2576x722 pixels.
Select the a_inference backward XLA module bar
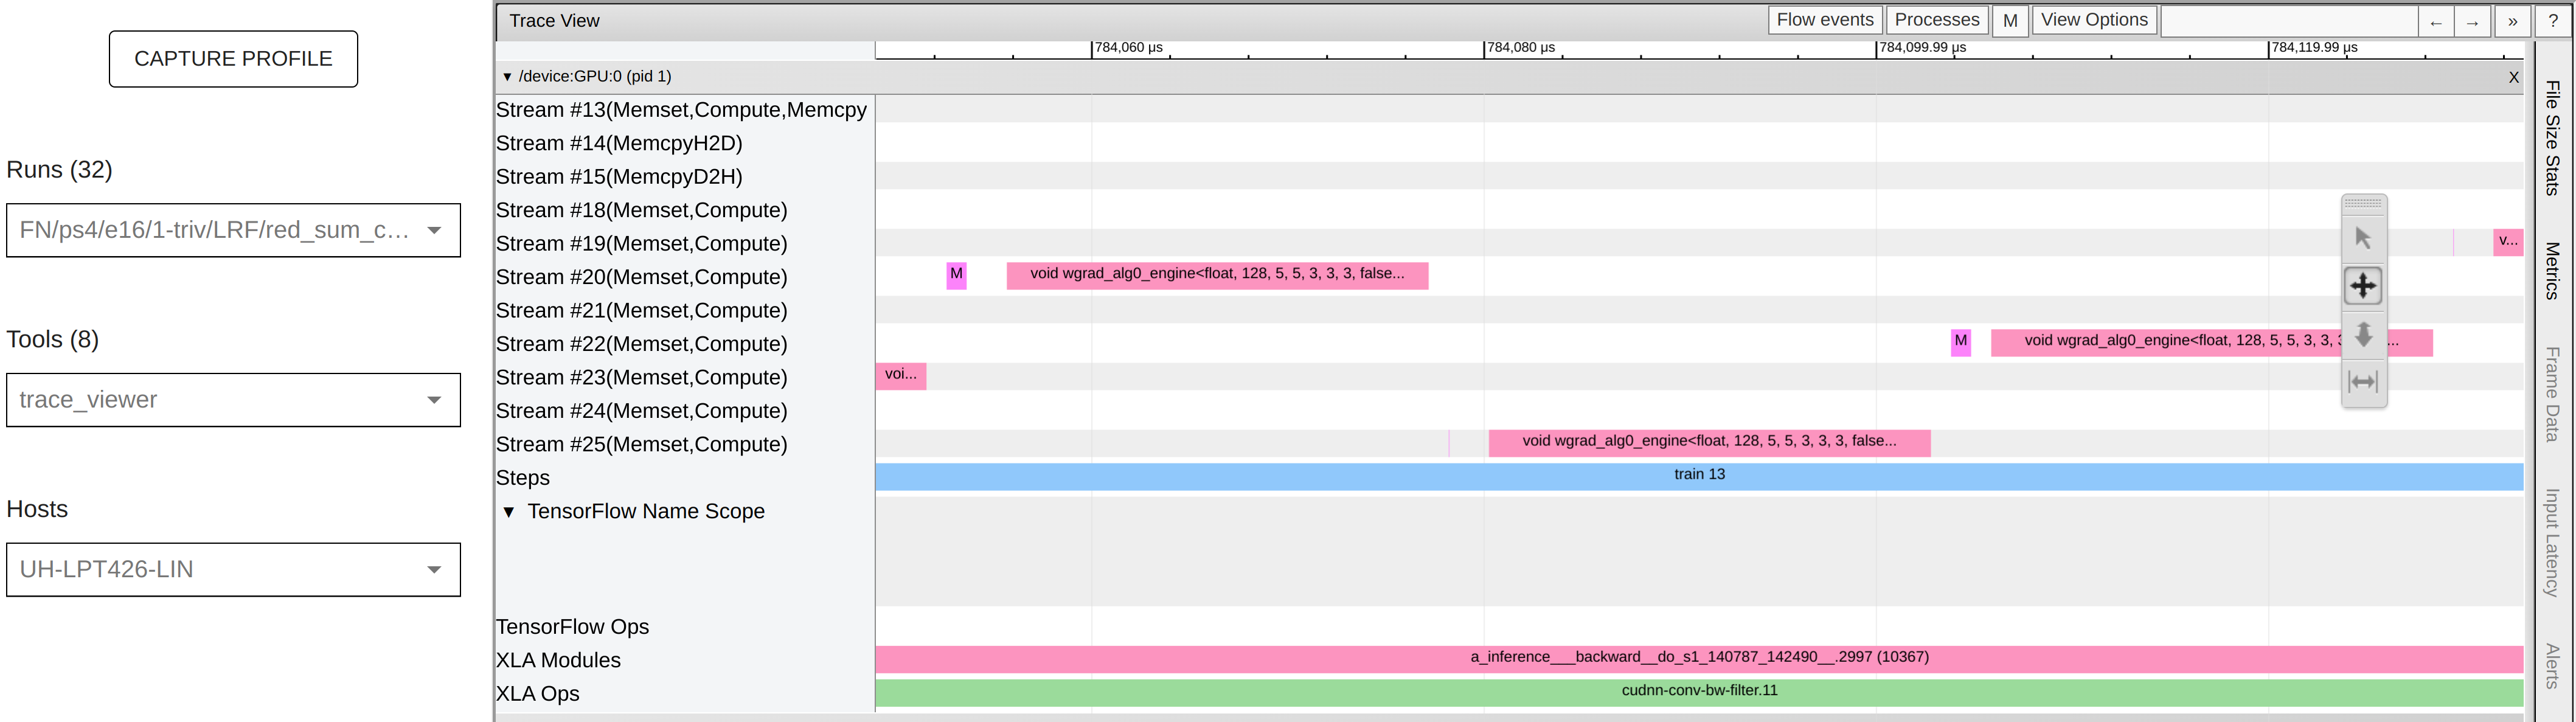1699,659
